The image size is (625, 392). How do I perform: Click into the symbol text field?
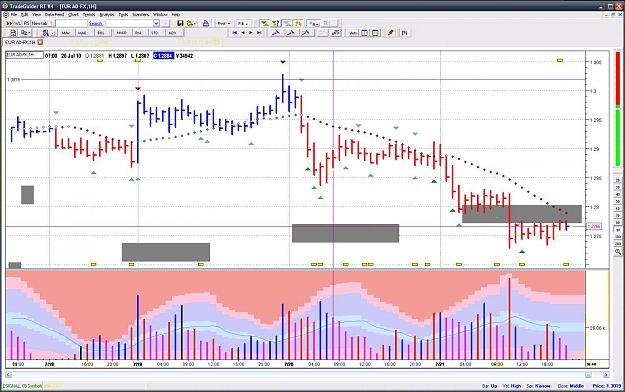coord(71,23)
